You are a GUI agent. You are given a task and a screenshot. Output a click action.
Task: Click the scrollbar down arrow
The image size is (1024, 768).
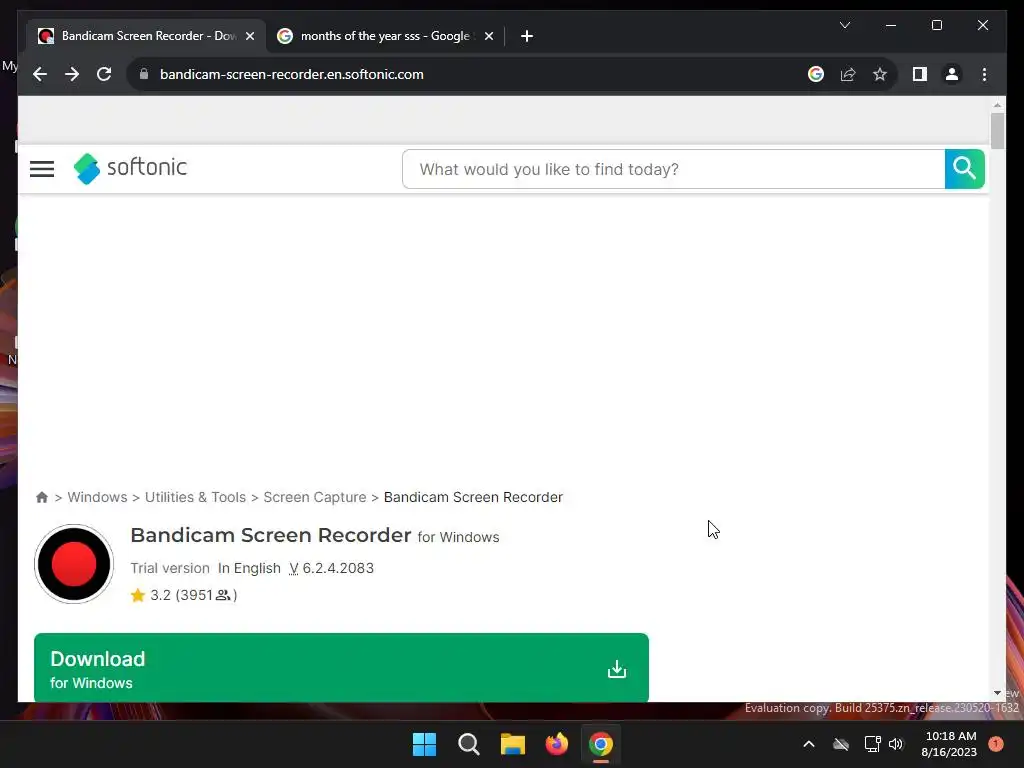coord(997,694)
